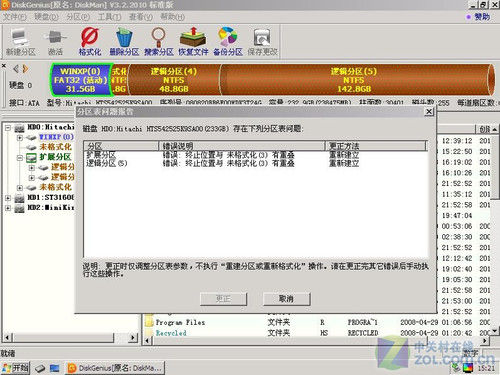This screenshot has width=500, height=375.
Task: Collapse the HD0:Hitachi tree node
Action: click(x=8, y=128)
